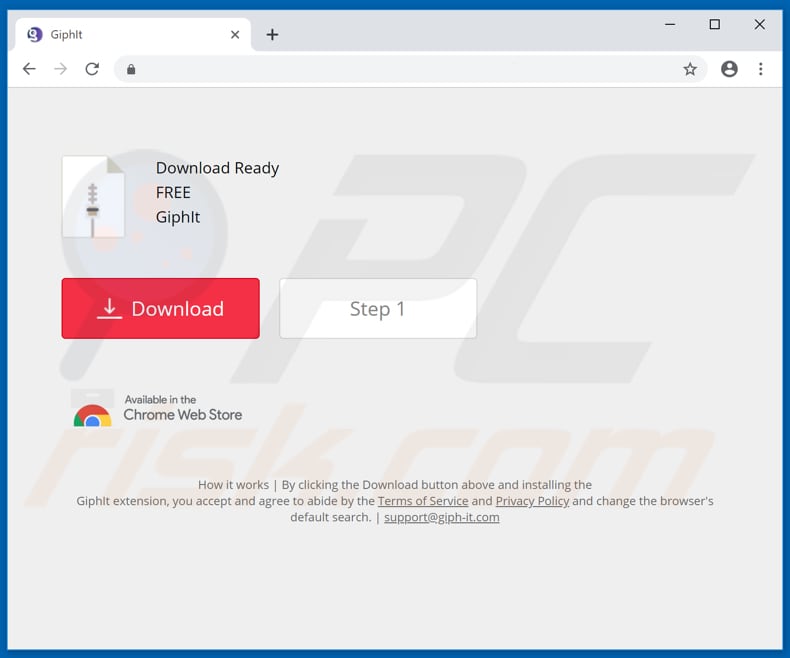
Task: Maximize the browser window
Action: [x=714, y=24]
